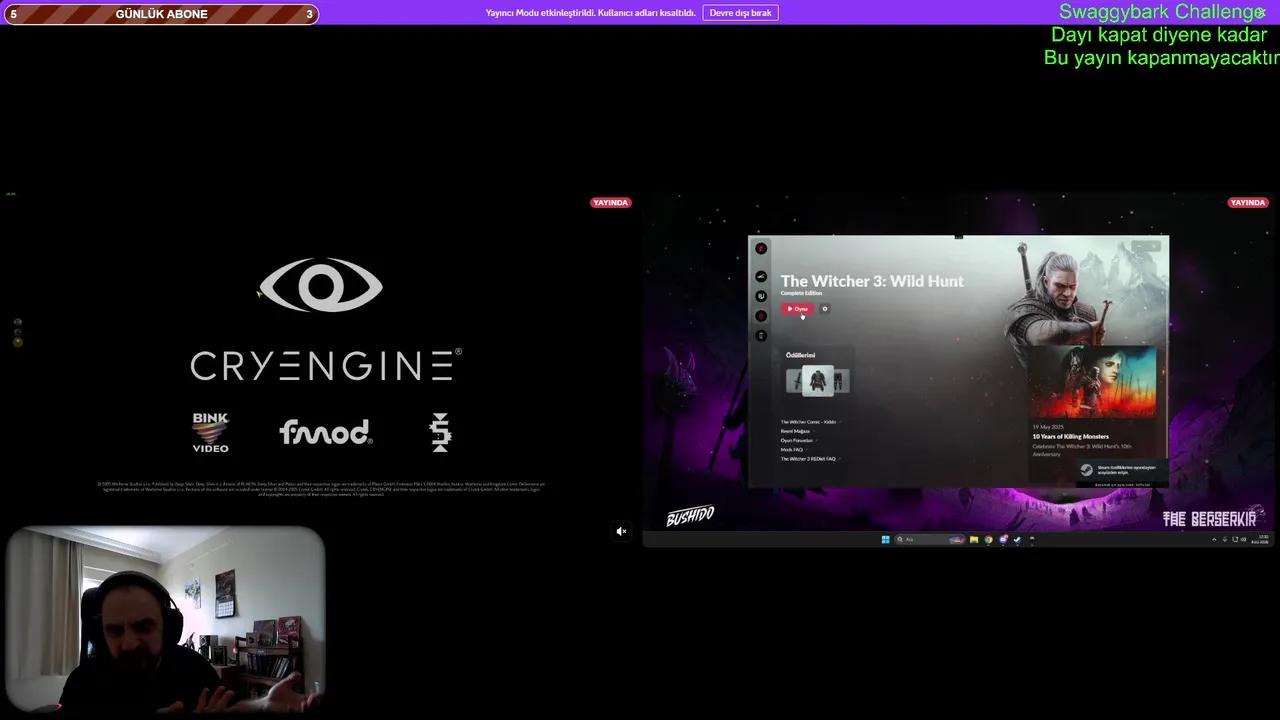Click the red Oyna play button

[x=798, y=309]
